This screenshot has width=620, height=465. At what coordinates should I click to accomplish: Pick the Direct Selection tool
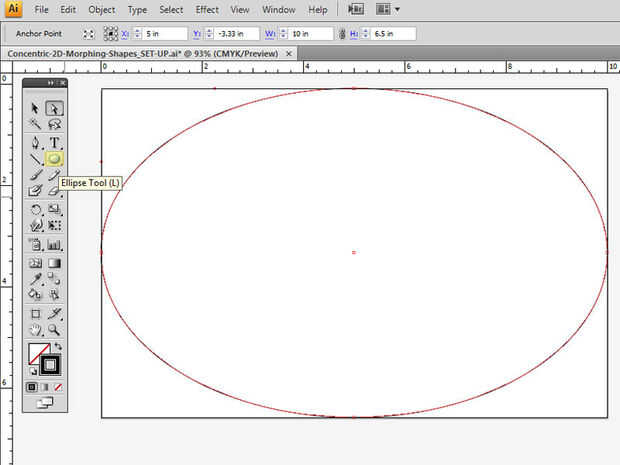(54, 108)
